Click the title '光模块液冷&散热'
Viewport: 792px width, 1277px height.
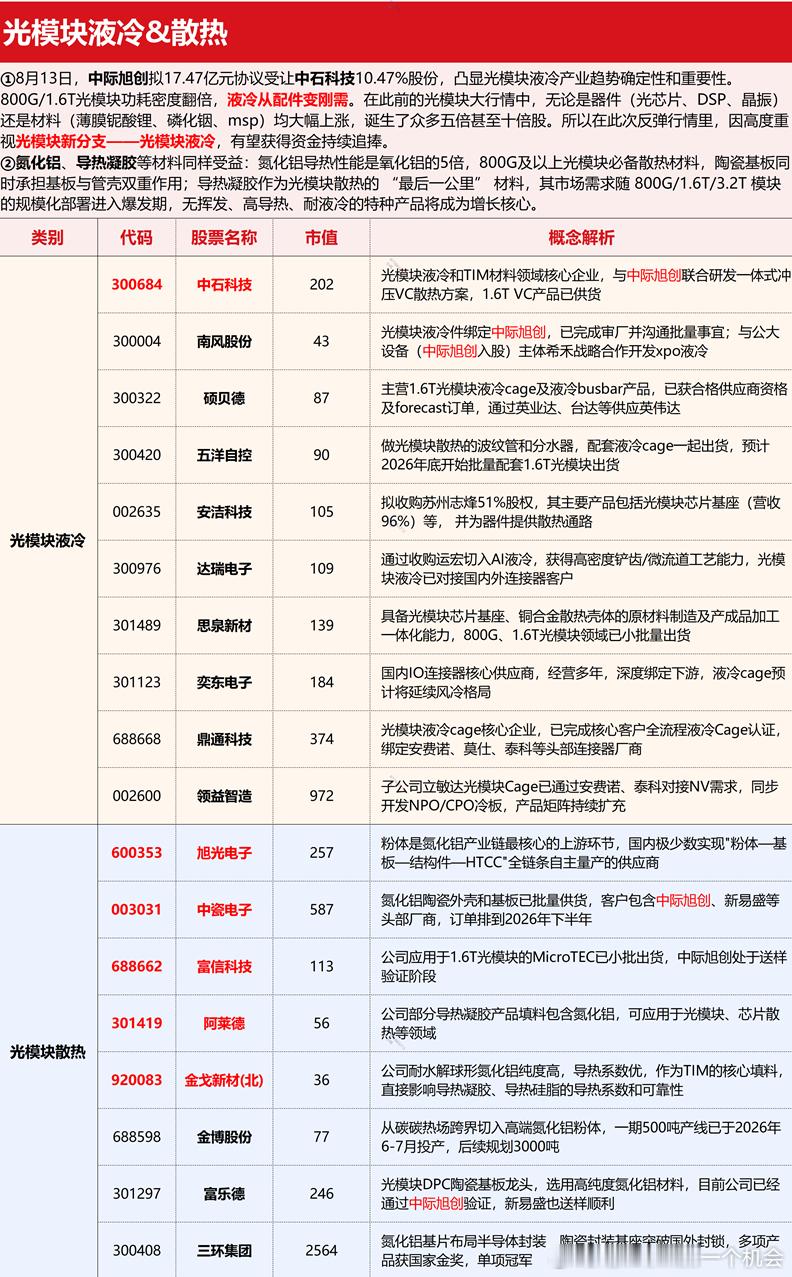point(115,33)
